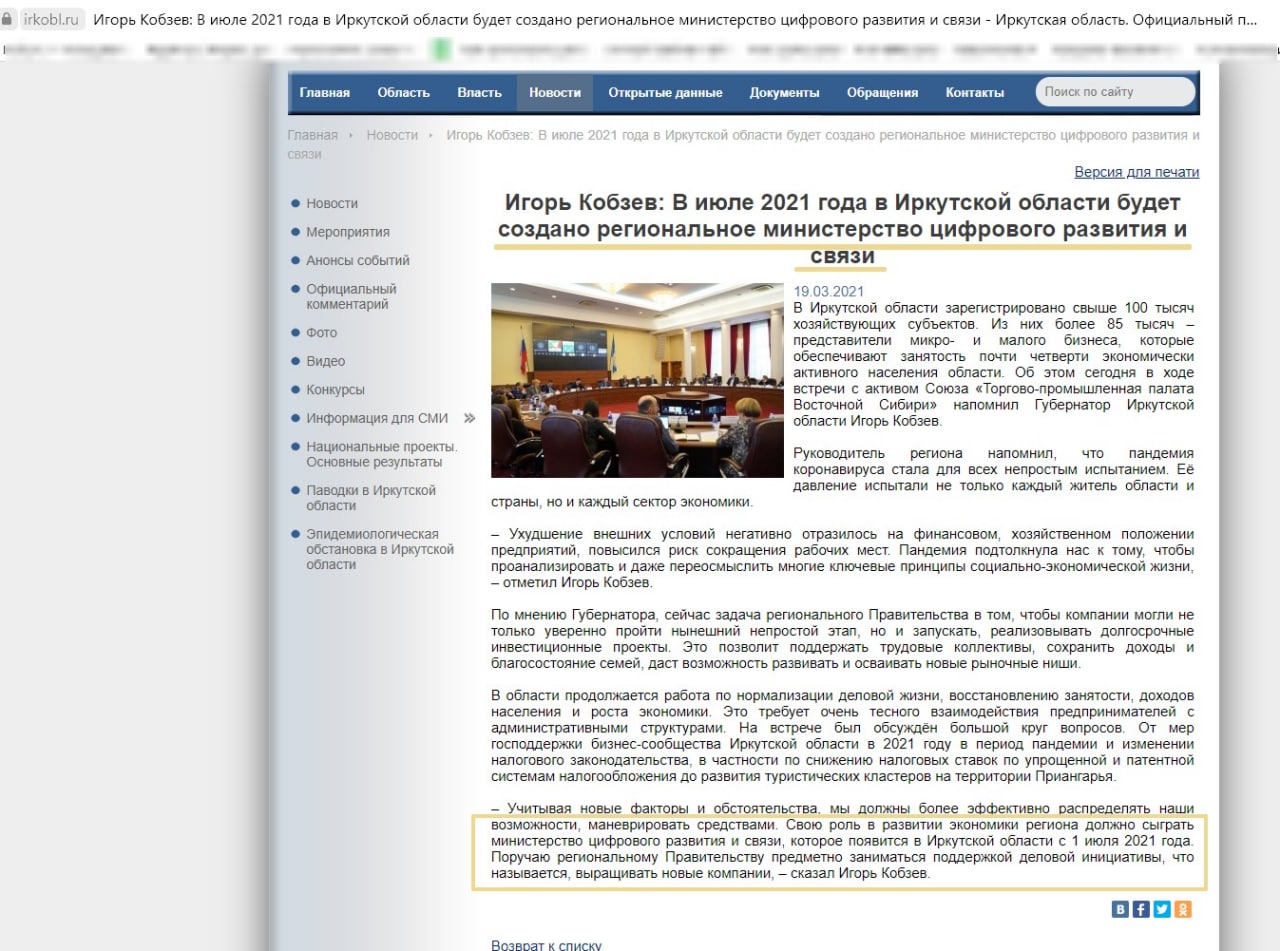Open the Область menu tab
Viewport: 1280px width, 951px height.
point(403,92)
